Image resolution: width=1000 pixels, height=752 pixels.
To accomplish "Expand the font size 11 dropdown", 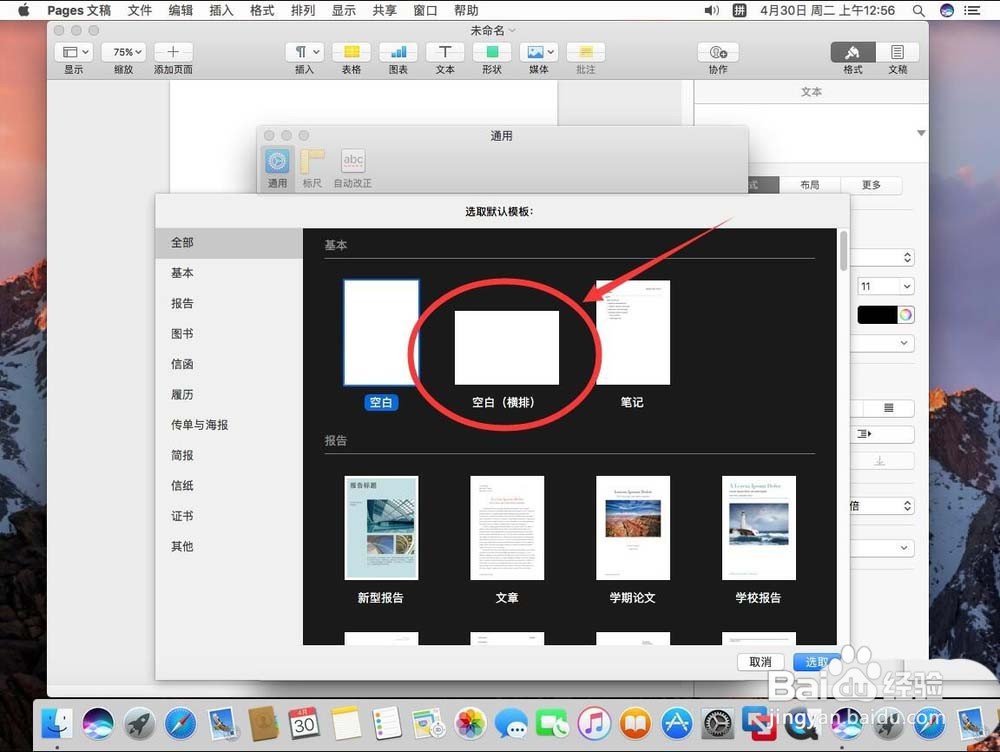I will coord(886,286).
